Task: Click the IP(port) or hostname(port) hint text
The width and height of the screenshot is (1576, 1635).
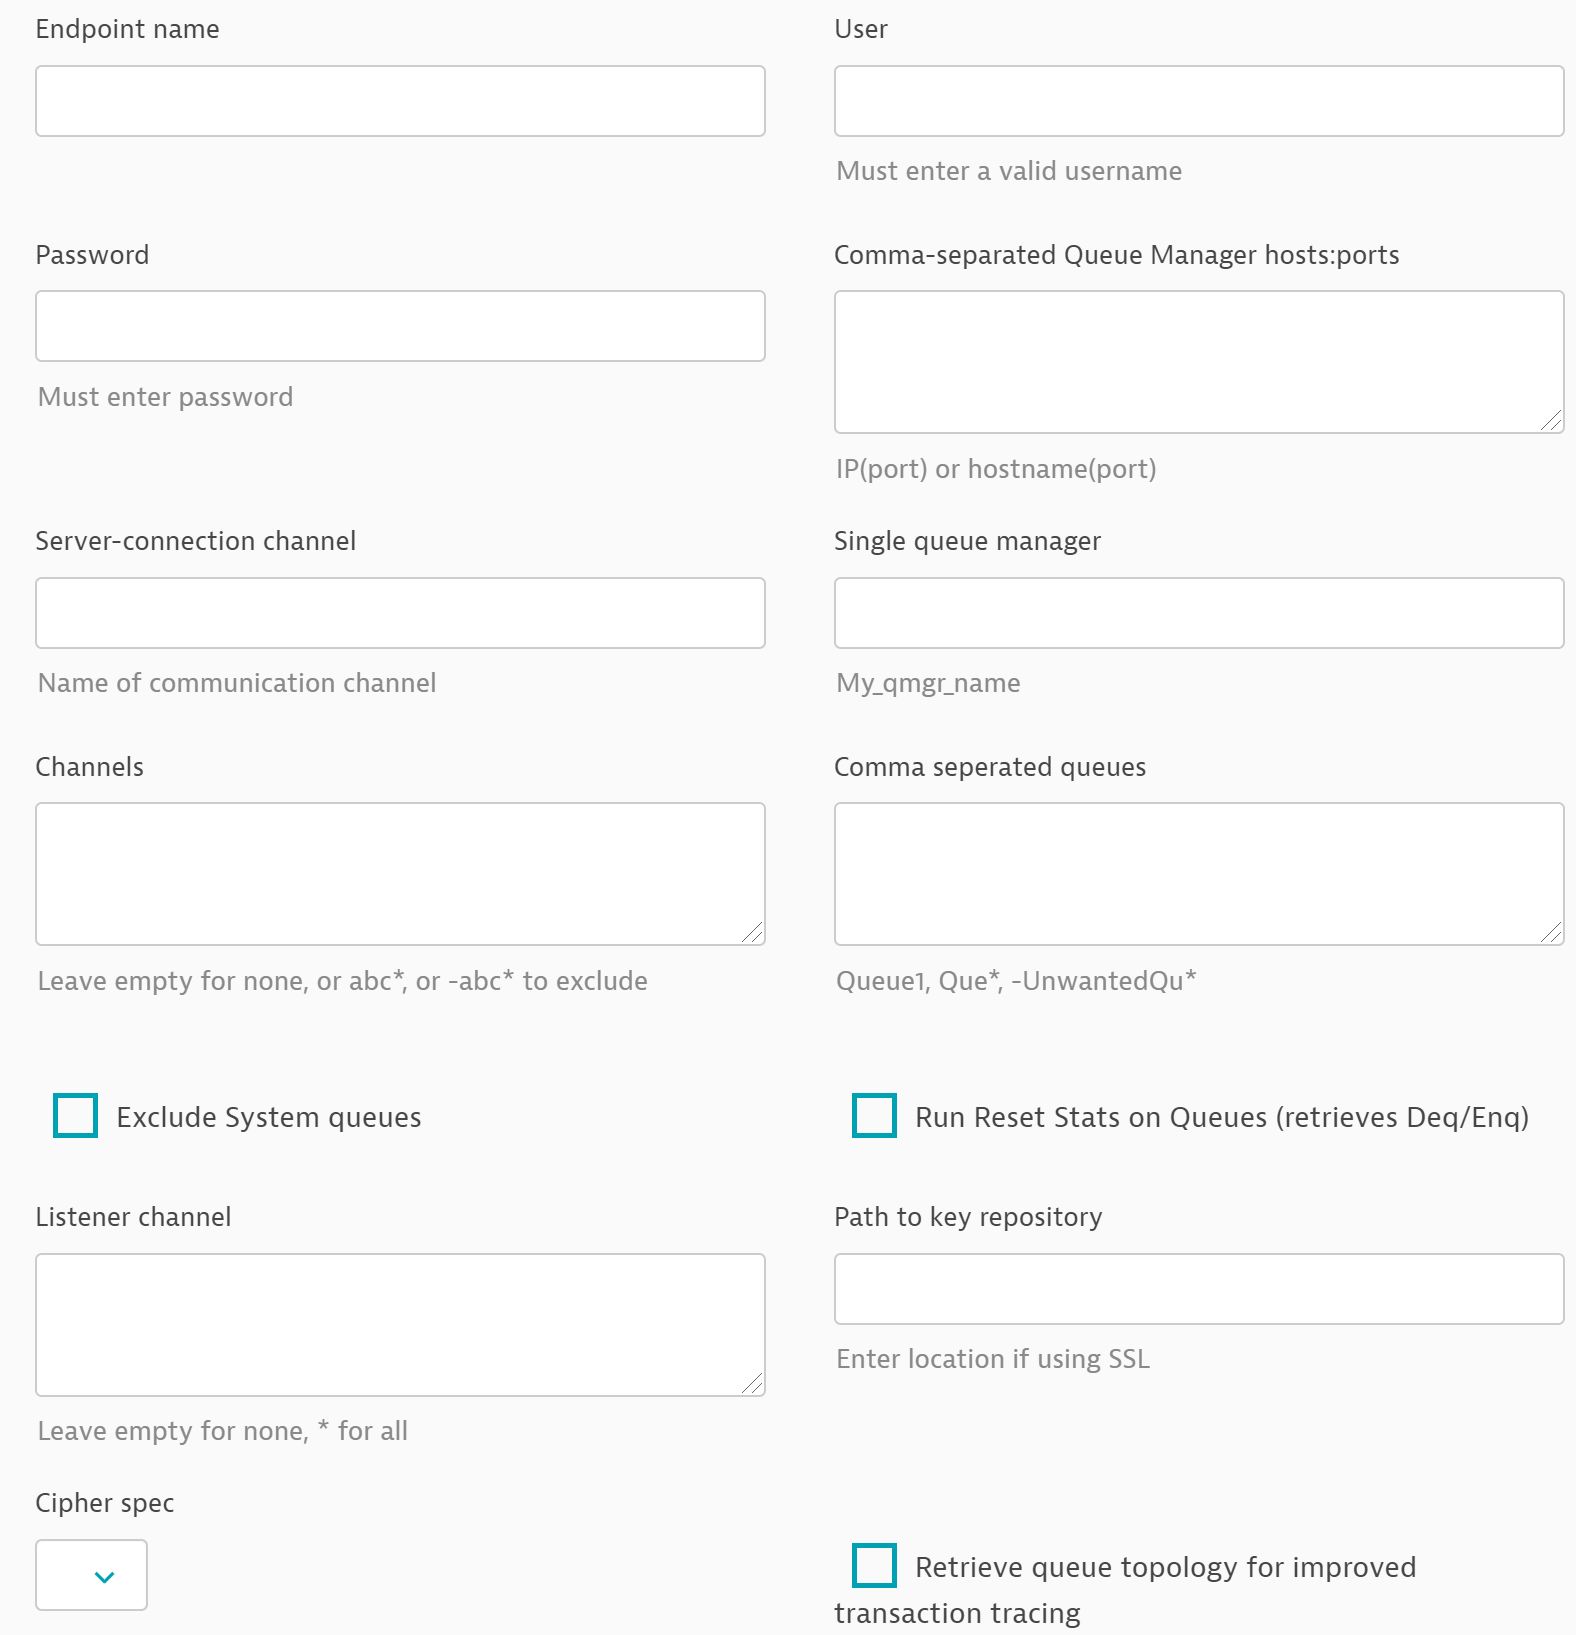Action: tap(996, 468)
